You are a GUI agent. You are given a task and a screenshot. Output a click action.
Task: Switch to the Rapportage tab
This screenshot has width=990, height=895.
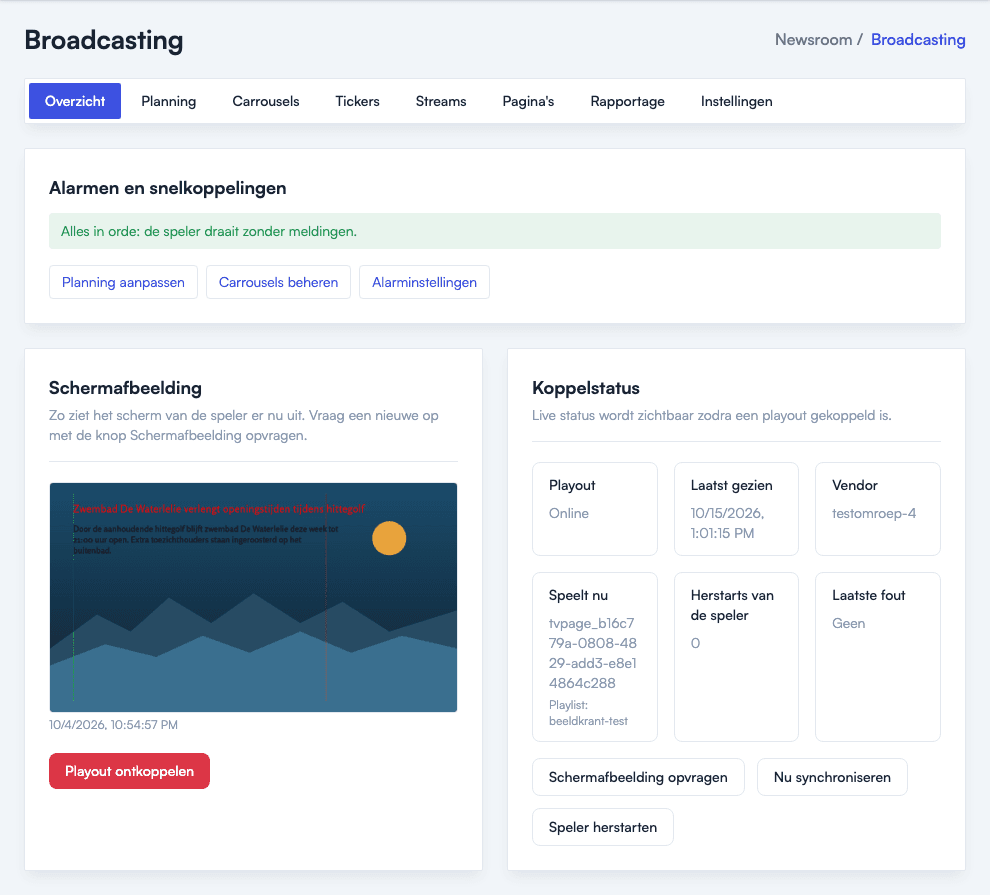click(x=628, y=101)
